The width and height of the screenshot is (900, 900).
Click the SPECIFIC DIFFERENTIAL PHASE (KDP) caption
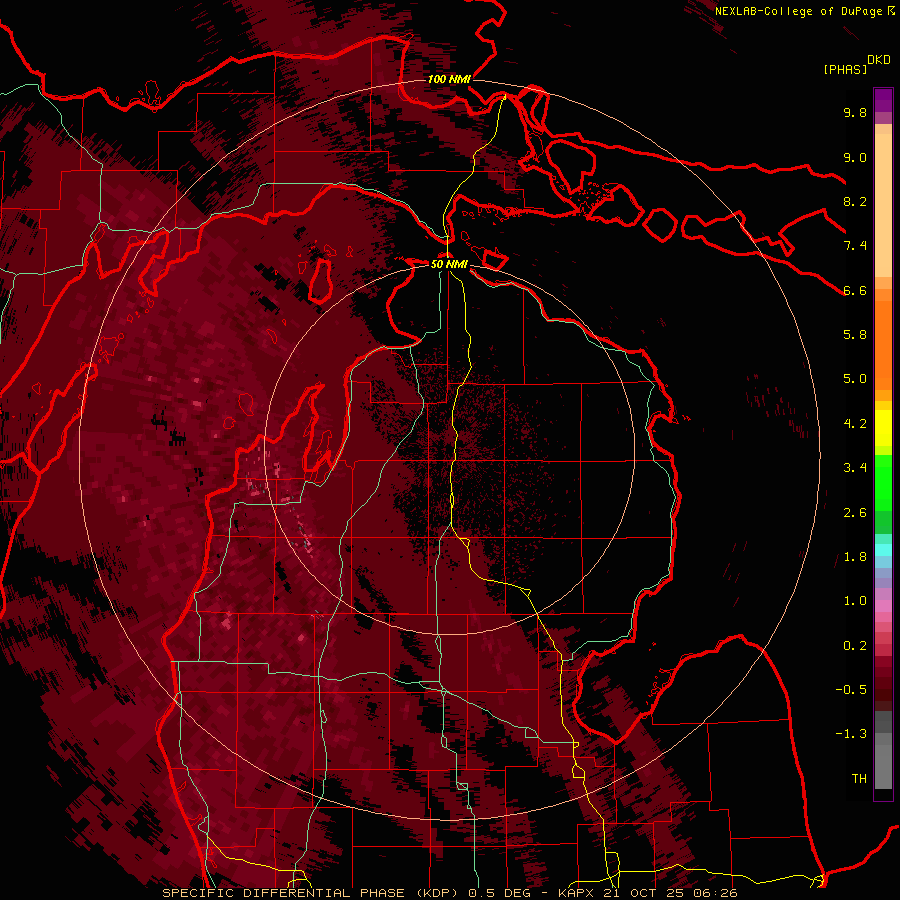click(312, 893)
